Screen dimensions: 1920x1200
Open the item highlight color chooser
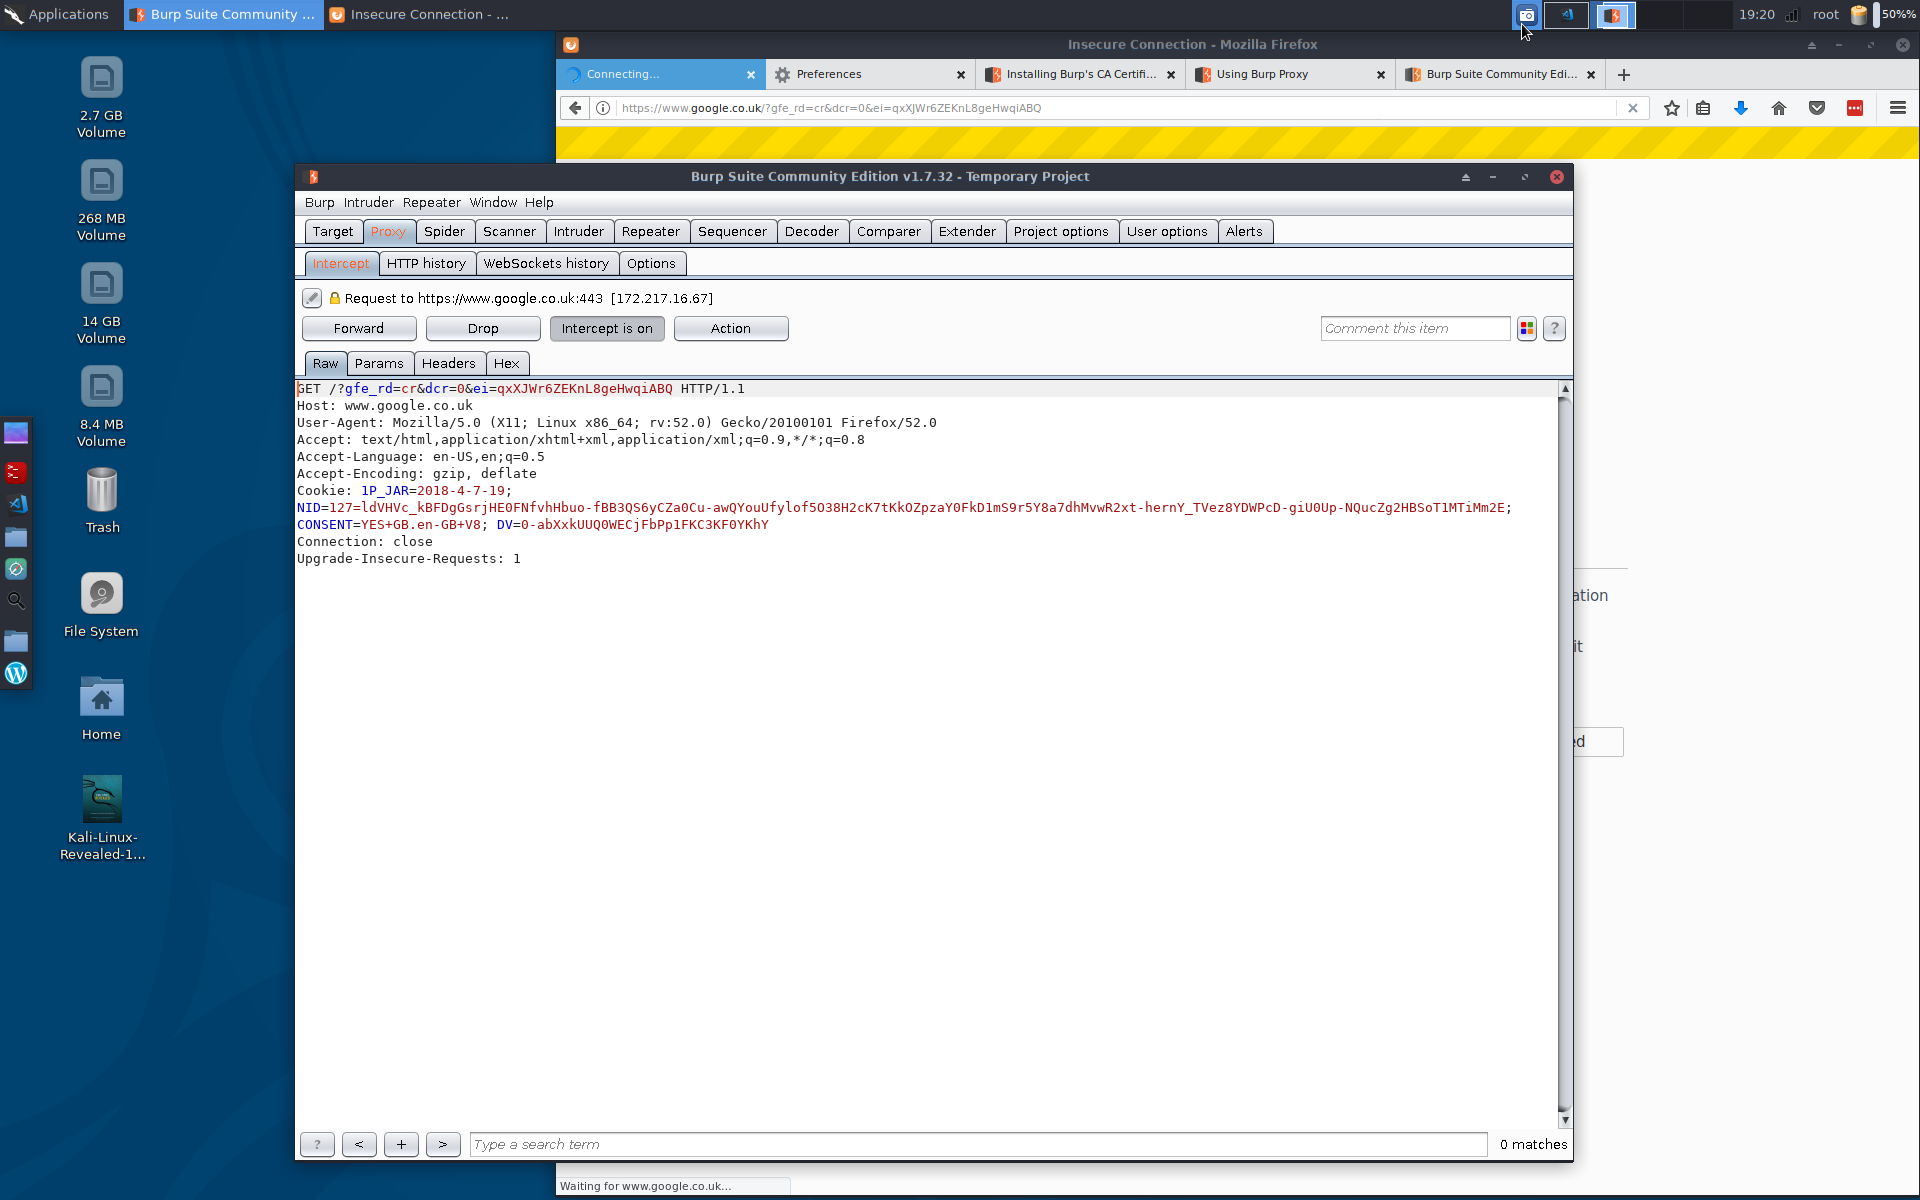point(1526,328)
